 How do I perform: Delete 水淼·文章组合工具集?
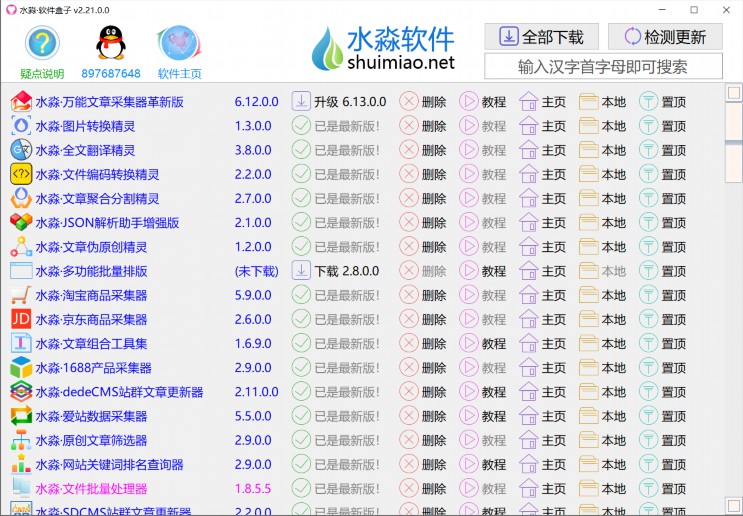tap(423, 344)
